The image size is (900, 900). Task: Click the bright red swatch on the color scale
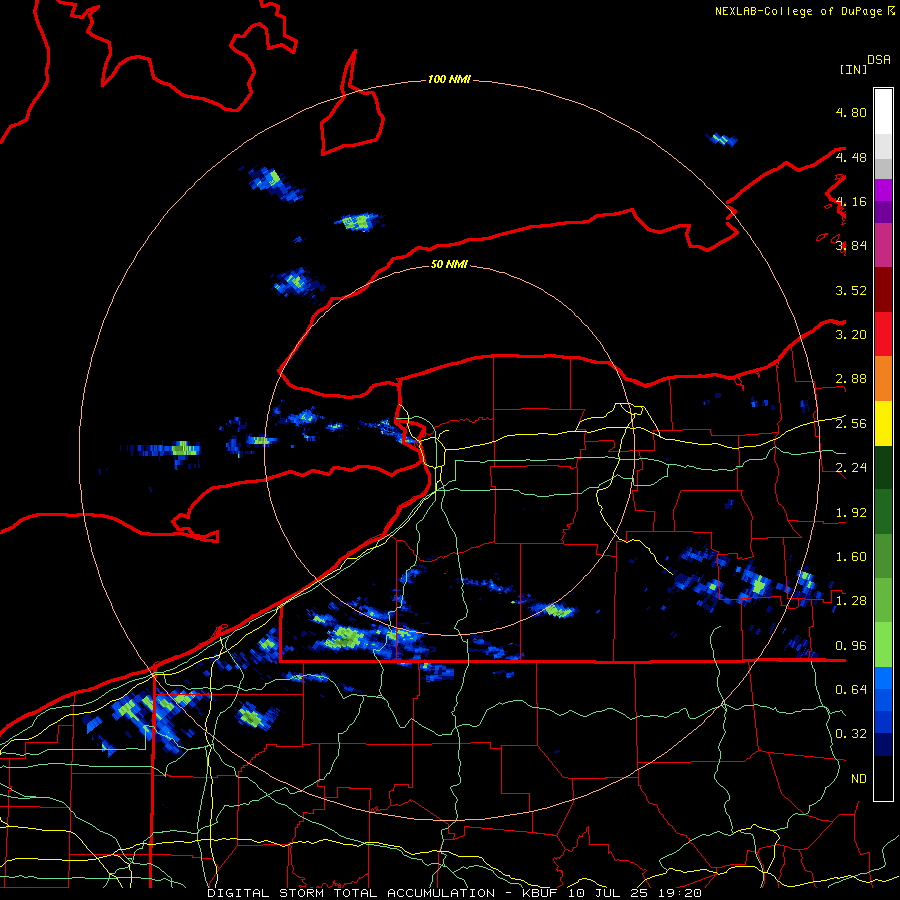tap(883, 334)
